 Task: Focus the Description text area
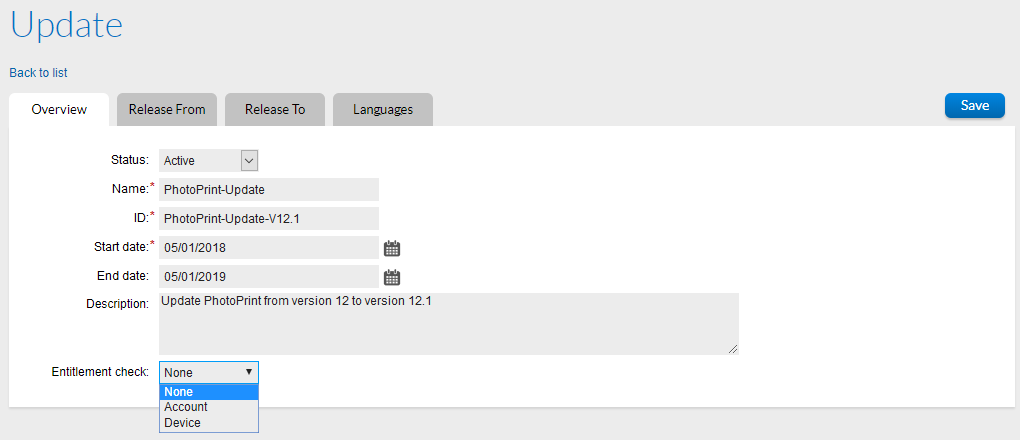(448, 322)
